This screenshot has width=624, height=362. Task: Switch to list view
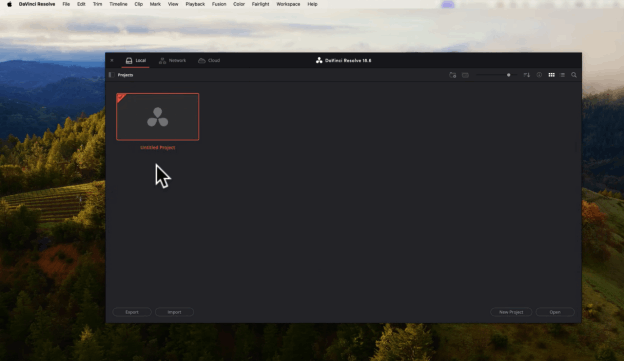click(x=562, y=75)
